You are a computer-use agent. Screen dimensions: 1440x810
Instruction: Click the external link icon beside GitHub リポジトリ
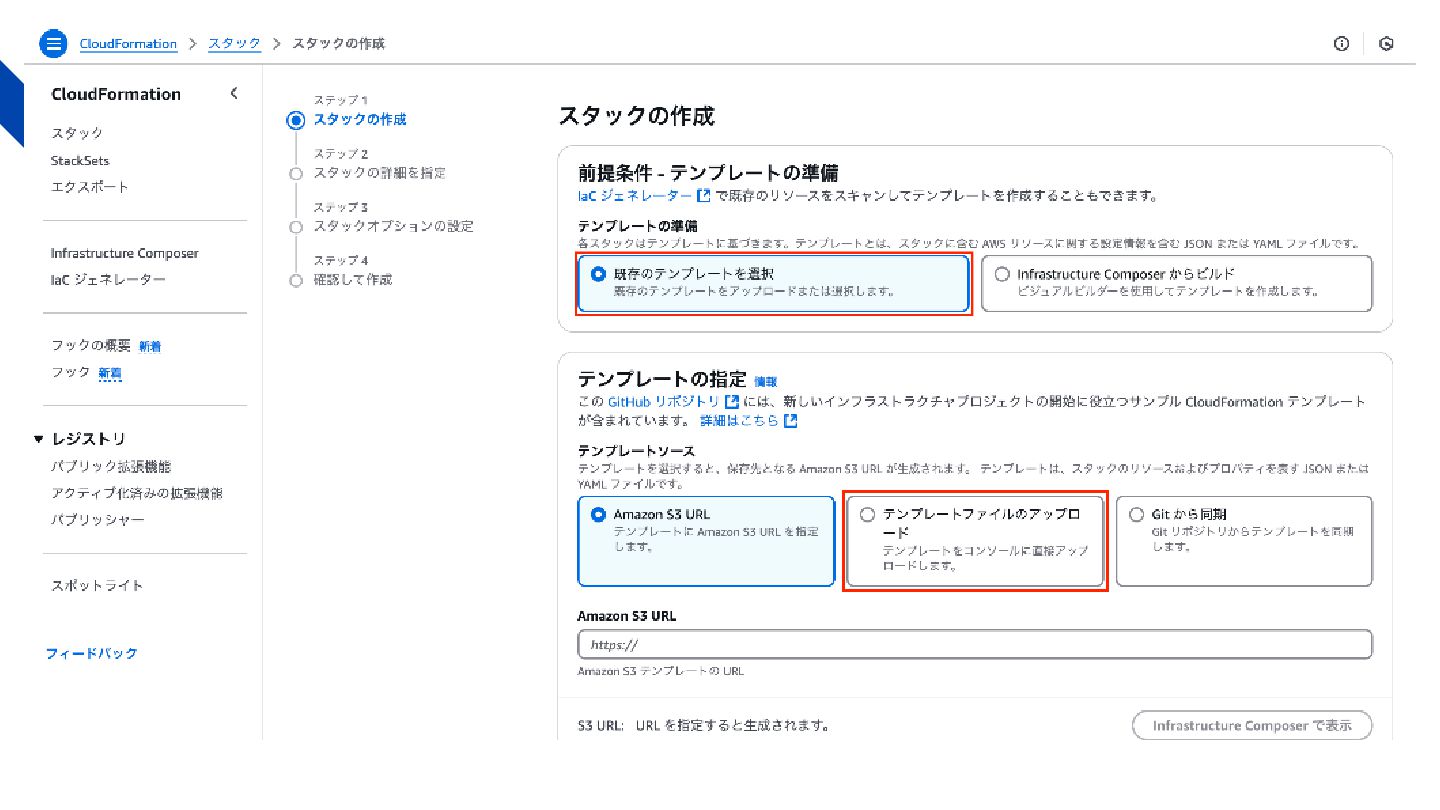click(x=732, y=401)
